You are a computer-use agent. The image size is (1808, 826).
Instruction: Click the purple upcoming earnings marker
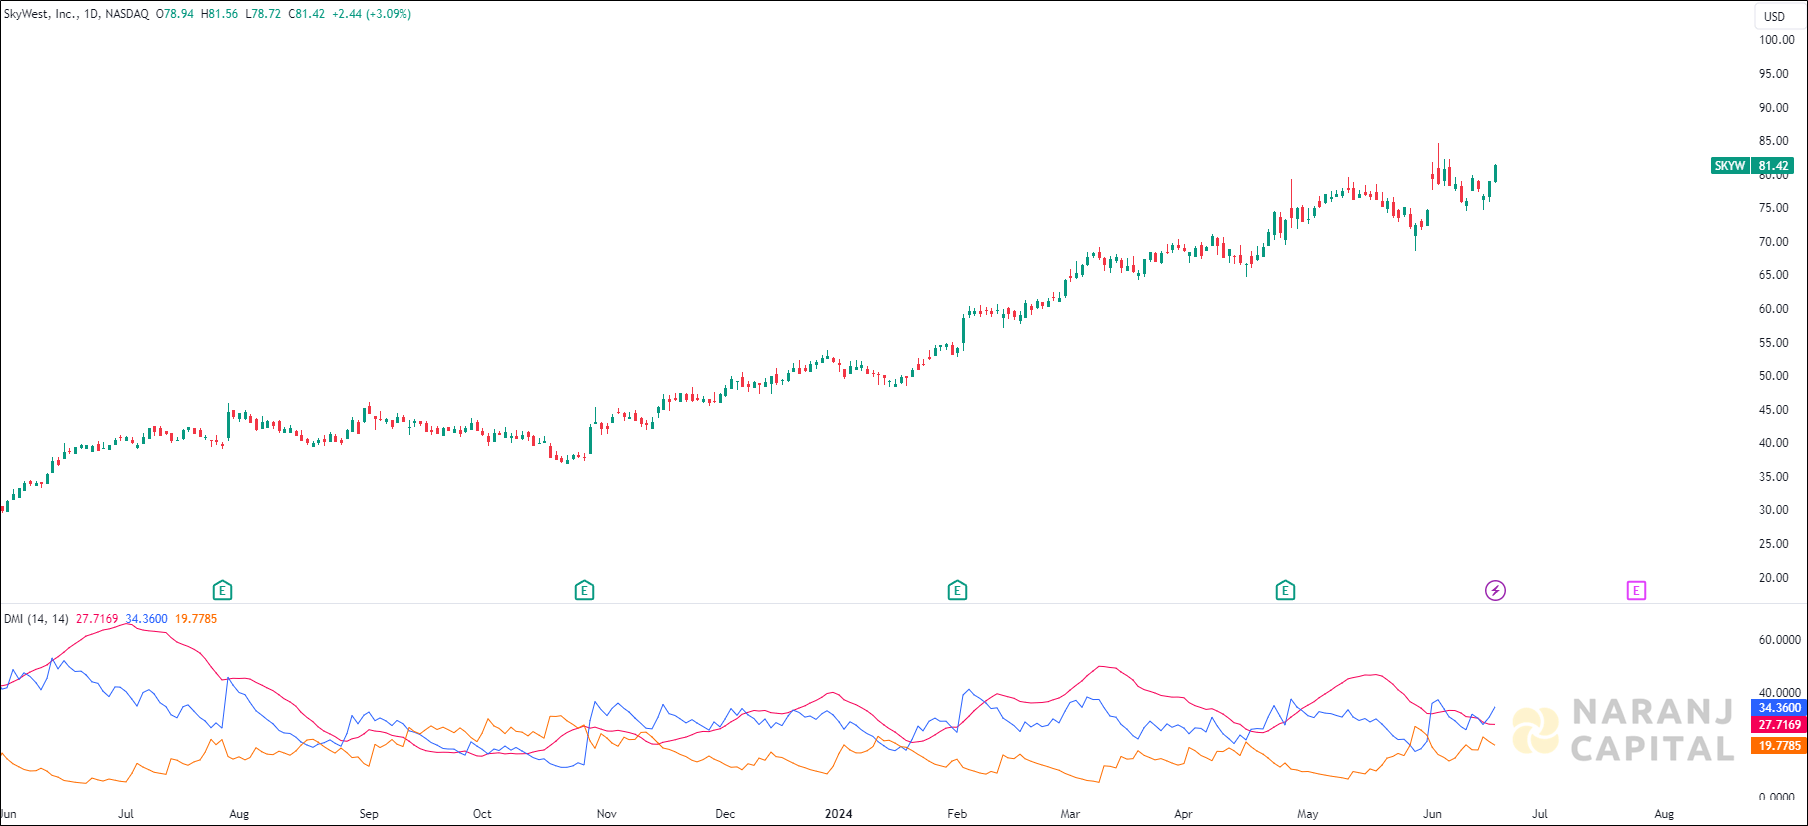tap(1636, 590)
